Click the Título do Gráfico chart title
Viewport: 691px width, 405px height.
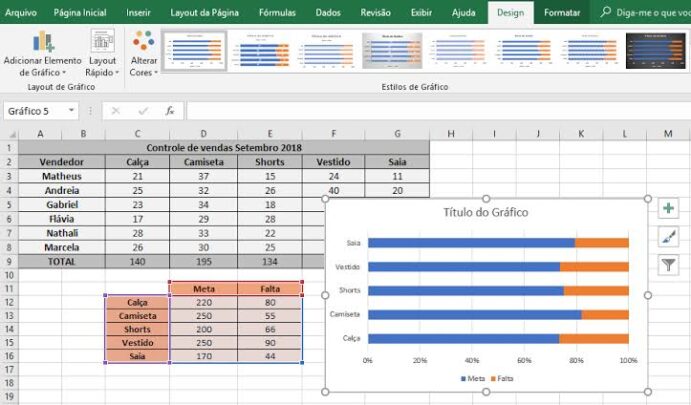click(486, 212)
